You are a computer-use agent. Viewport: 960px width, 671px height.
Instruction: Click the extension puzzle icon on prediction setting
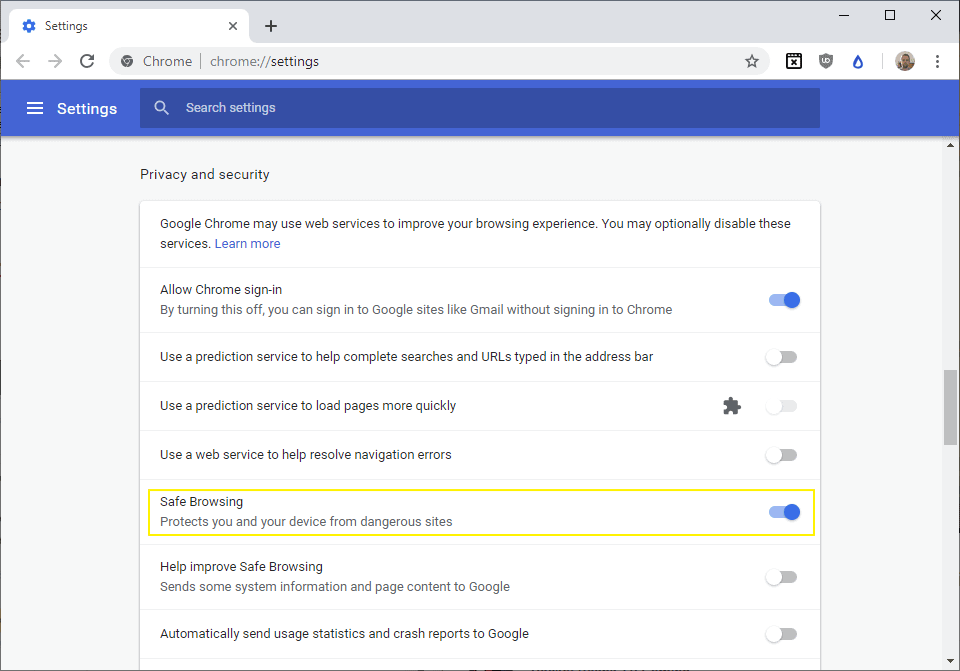(731, 406)
